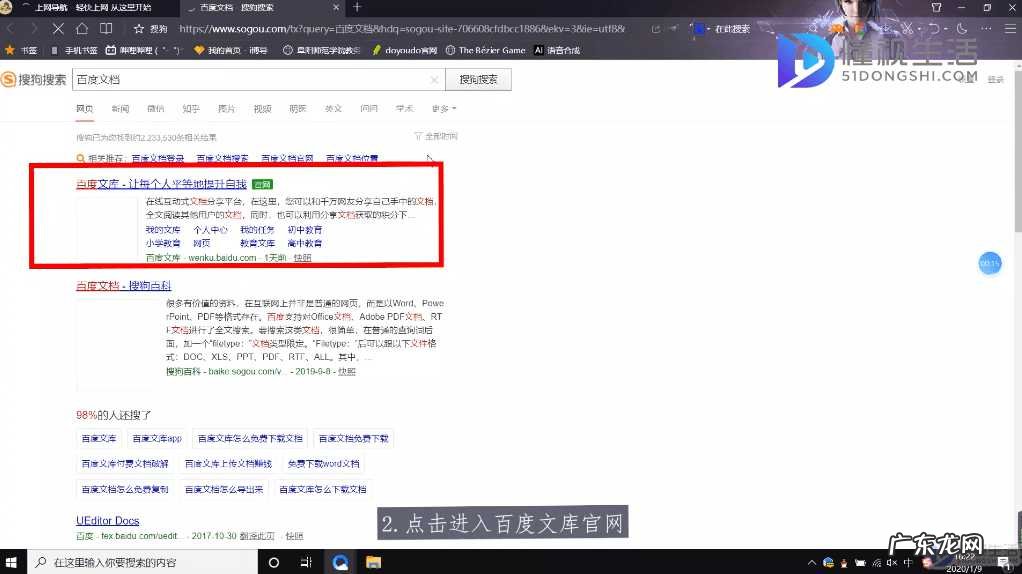Open the doyoudo官网 bookmark

point(404,50)
